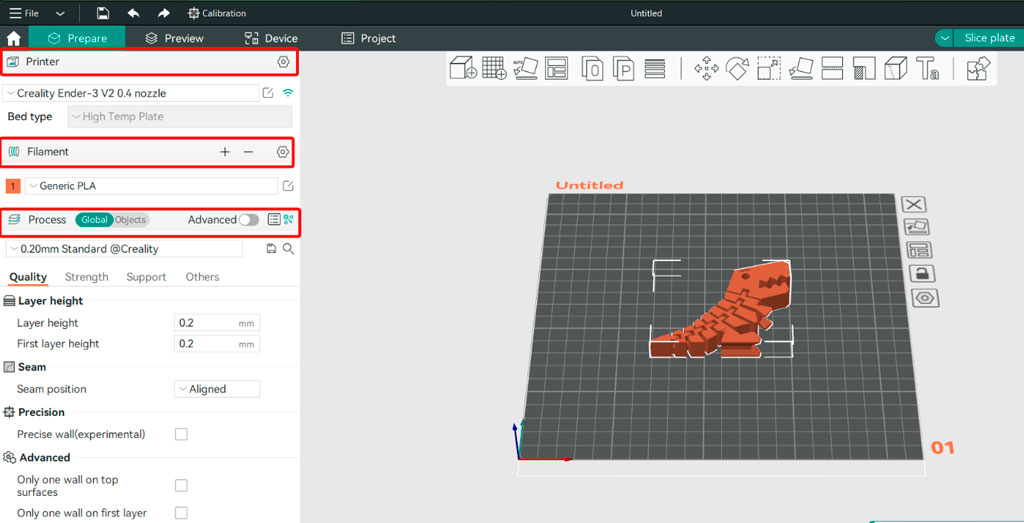Go to the Home screen
The width and height of the screenshot is (1024, 523).
(14, 39)
